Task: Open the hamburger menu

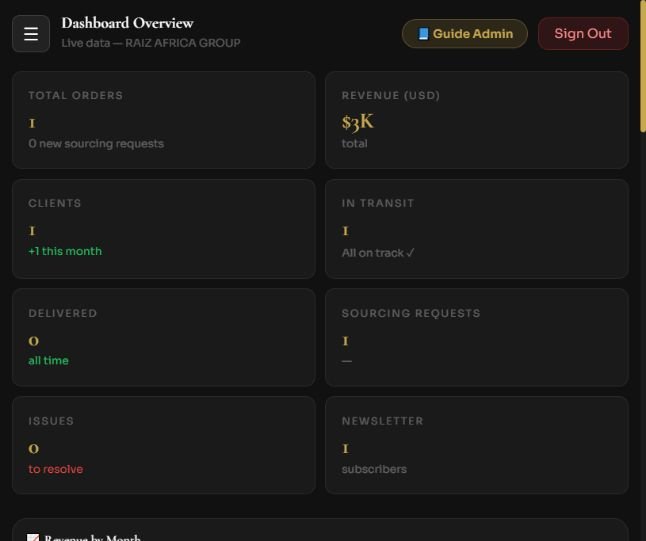Action: tap(31, 34)
